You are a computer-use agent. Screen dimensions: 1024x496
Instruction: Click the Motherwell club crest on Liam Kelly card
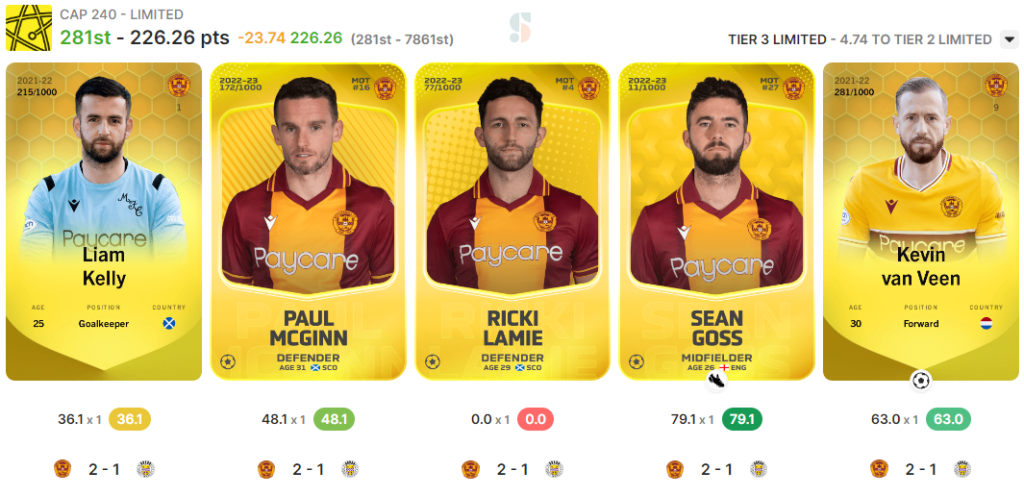pyautogui.click(x=178, y=85)
